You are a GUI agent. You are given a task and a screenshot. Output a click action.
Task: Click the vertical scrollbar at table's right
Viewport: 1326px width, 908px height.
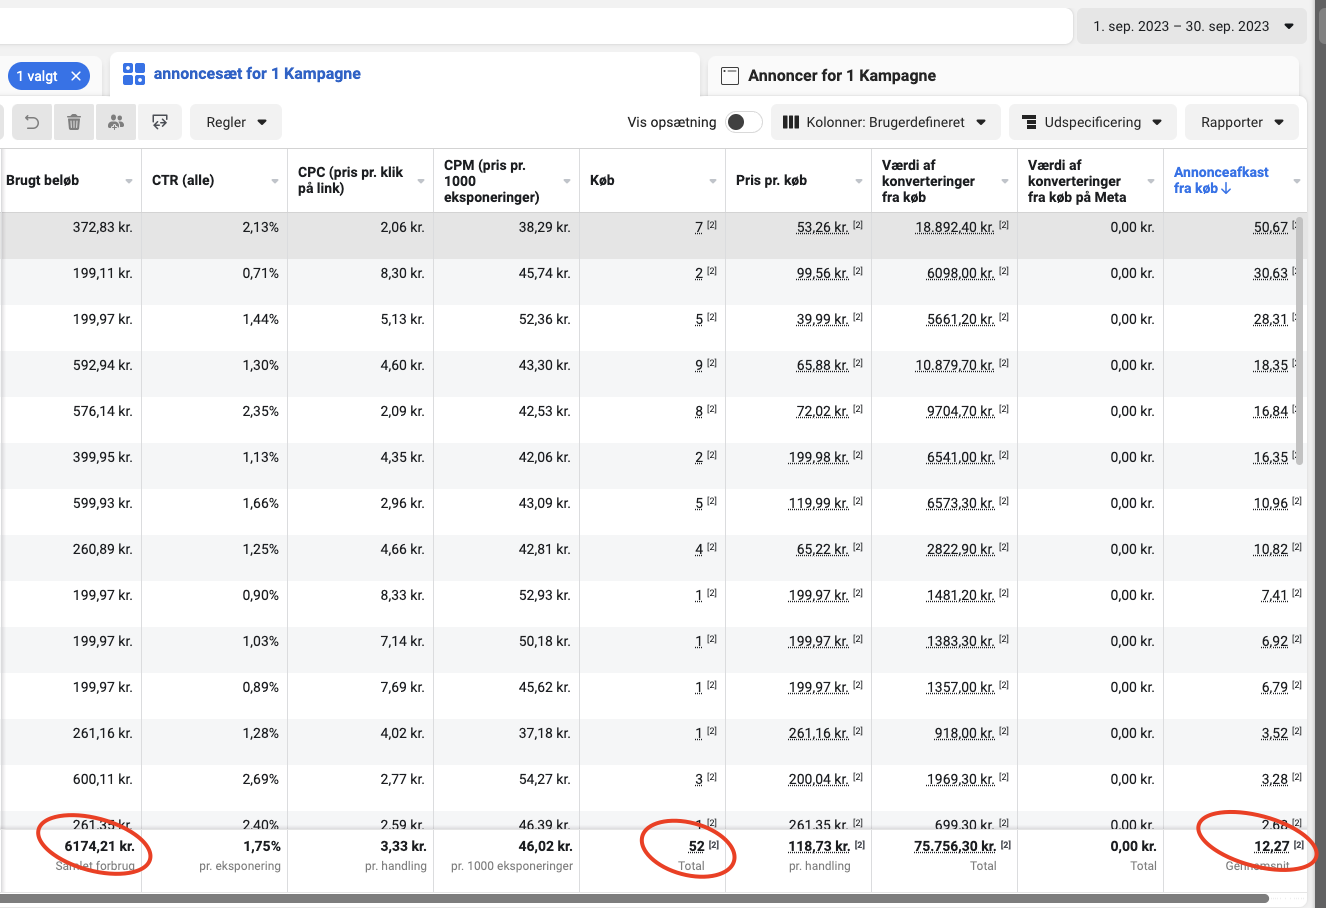tap(1300, 340)
